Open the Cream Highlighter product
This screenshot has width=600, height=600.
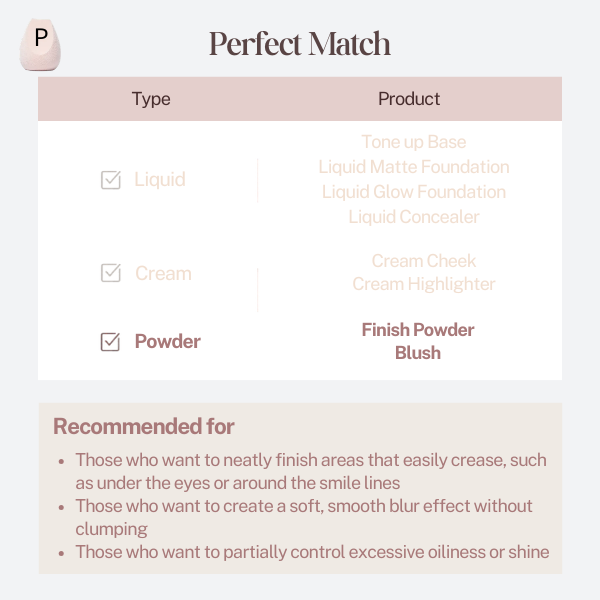424,284
